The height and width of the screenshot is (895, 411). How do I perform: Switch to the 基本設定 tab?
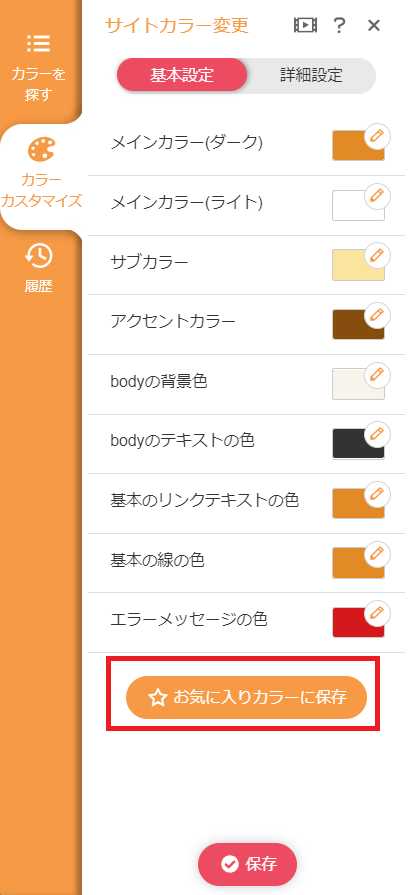[182, 75]
